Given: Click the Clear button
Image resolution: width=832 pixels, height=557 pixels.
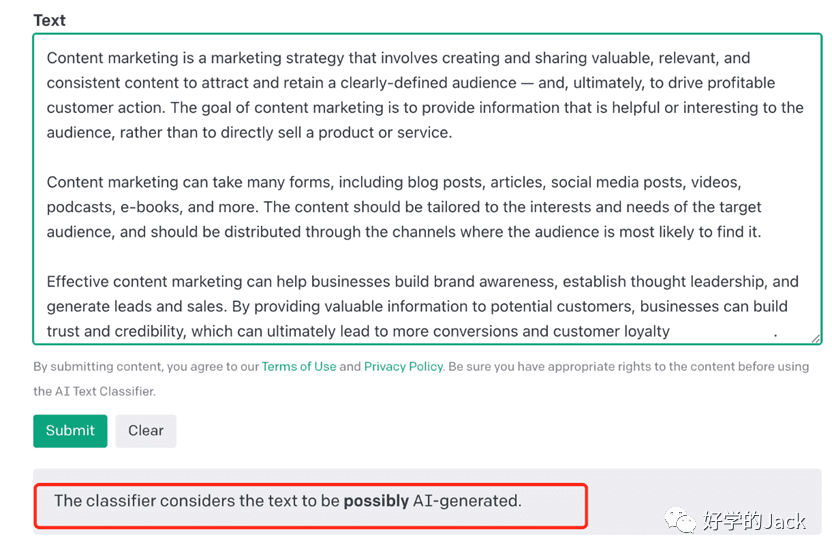Looking at the screenshot, I should click(x=146, y=431).
